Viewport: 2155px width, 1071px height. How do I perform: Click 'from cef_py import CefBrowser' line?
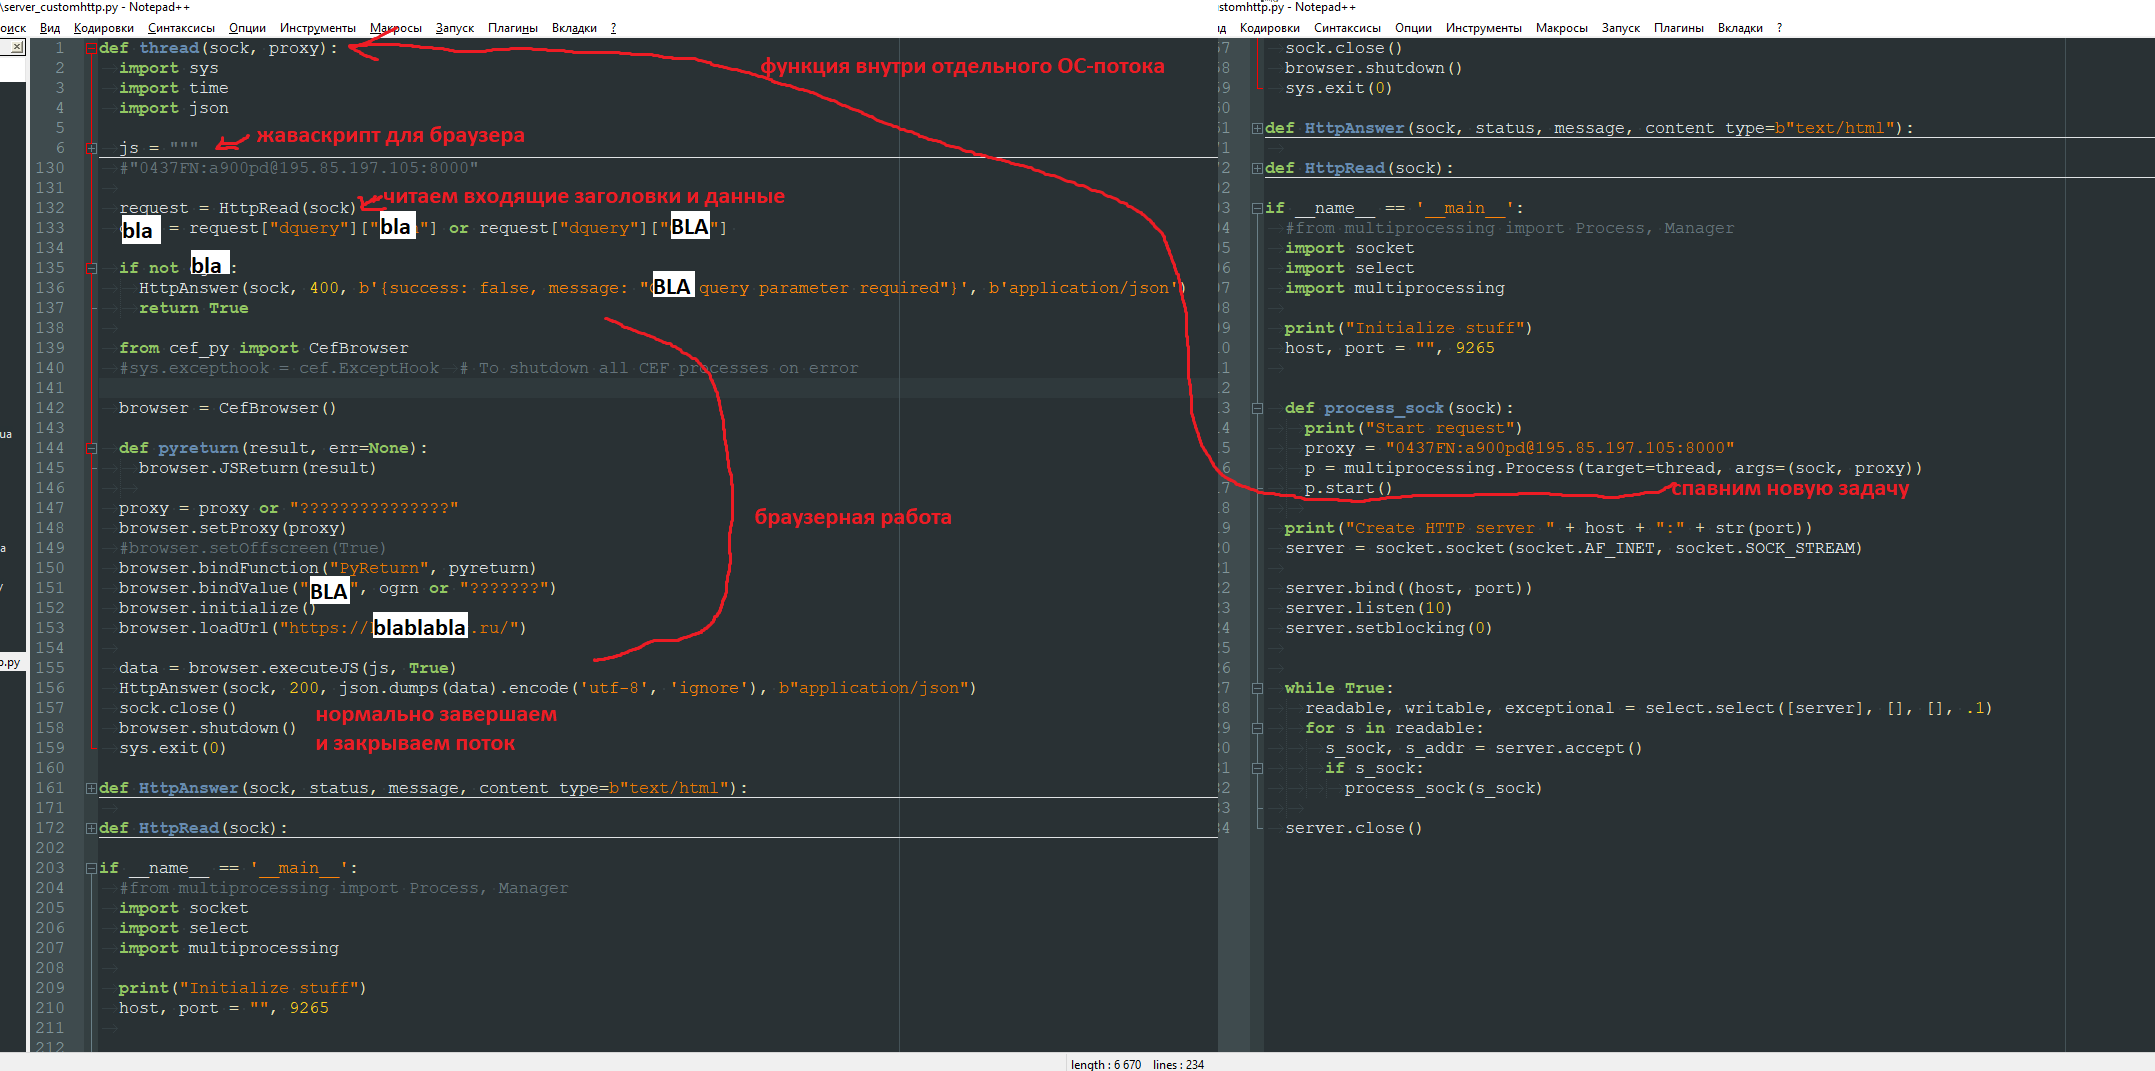(264, 348)
